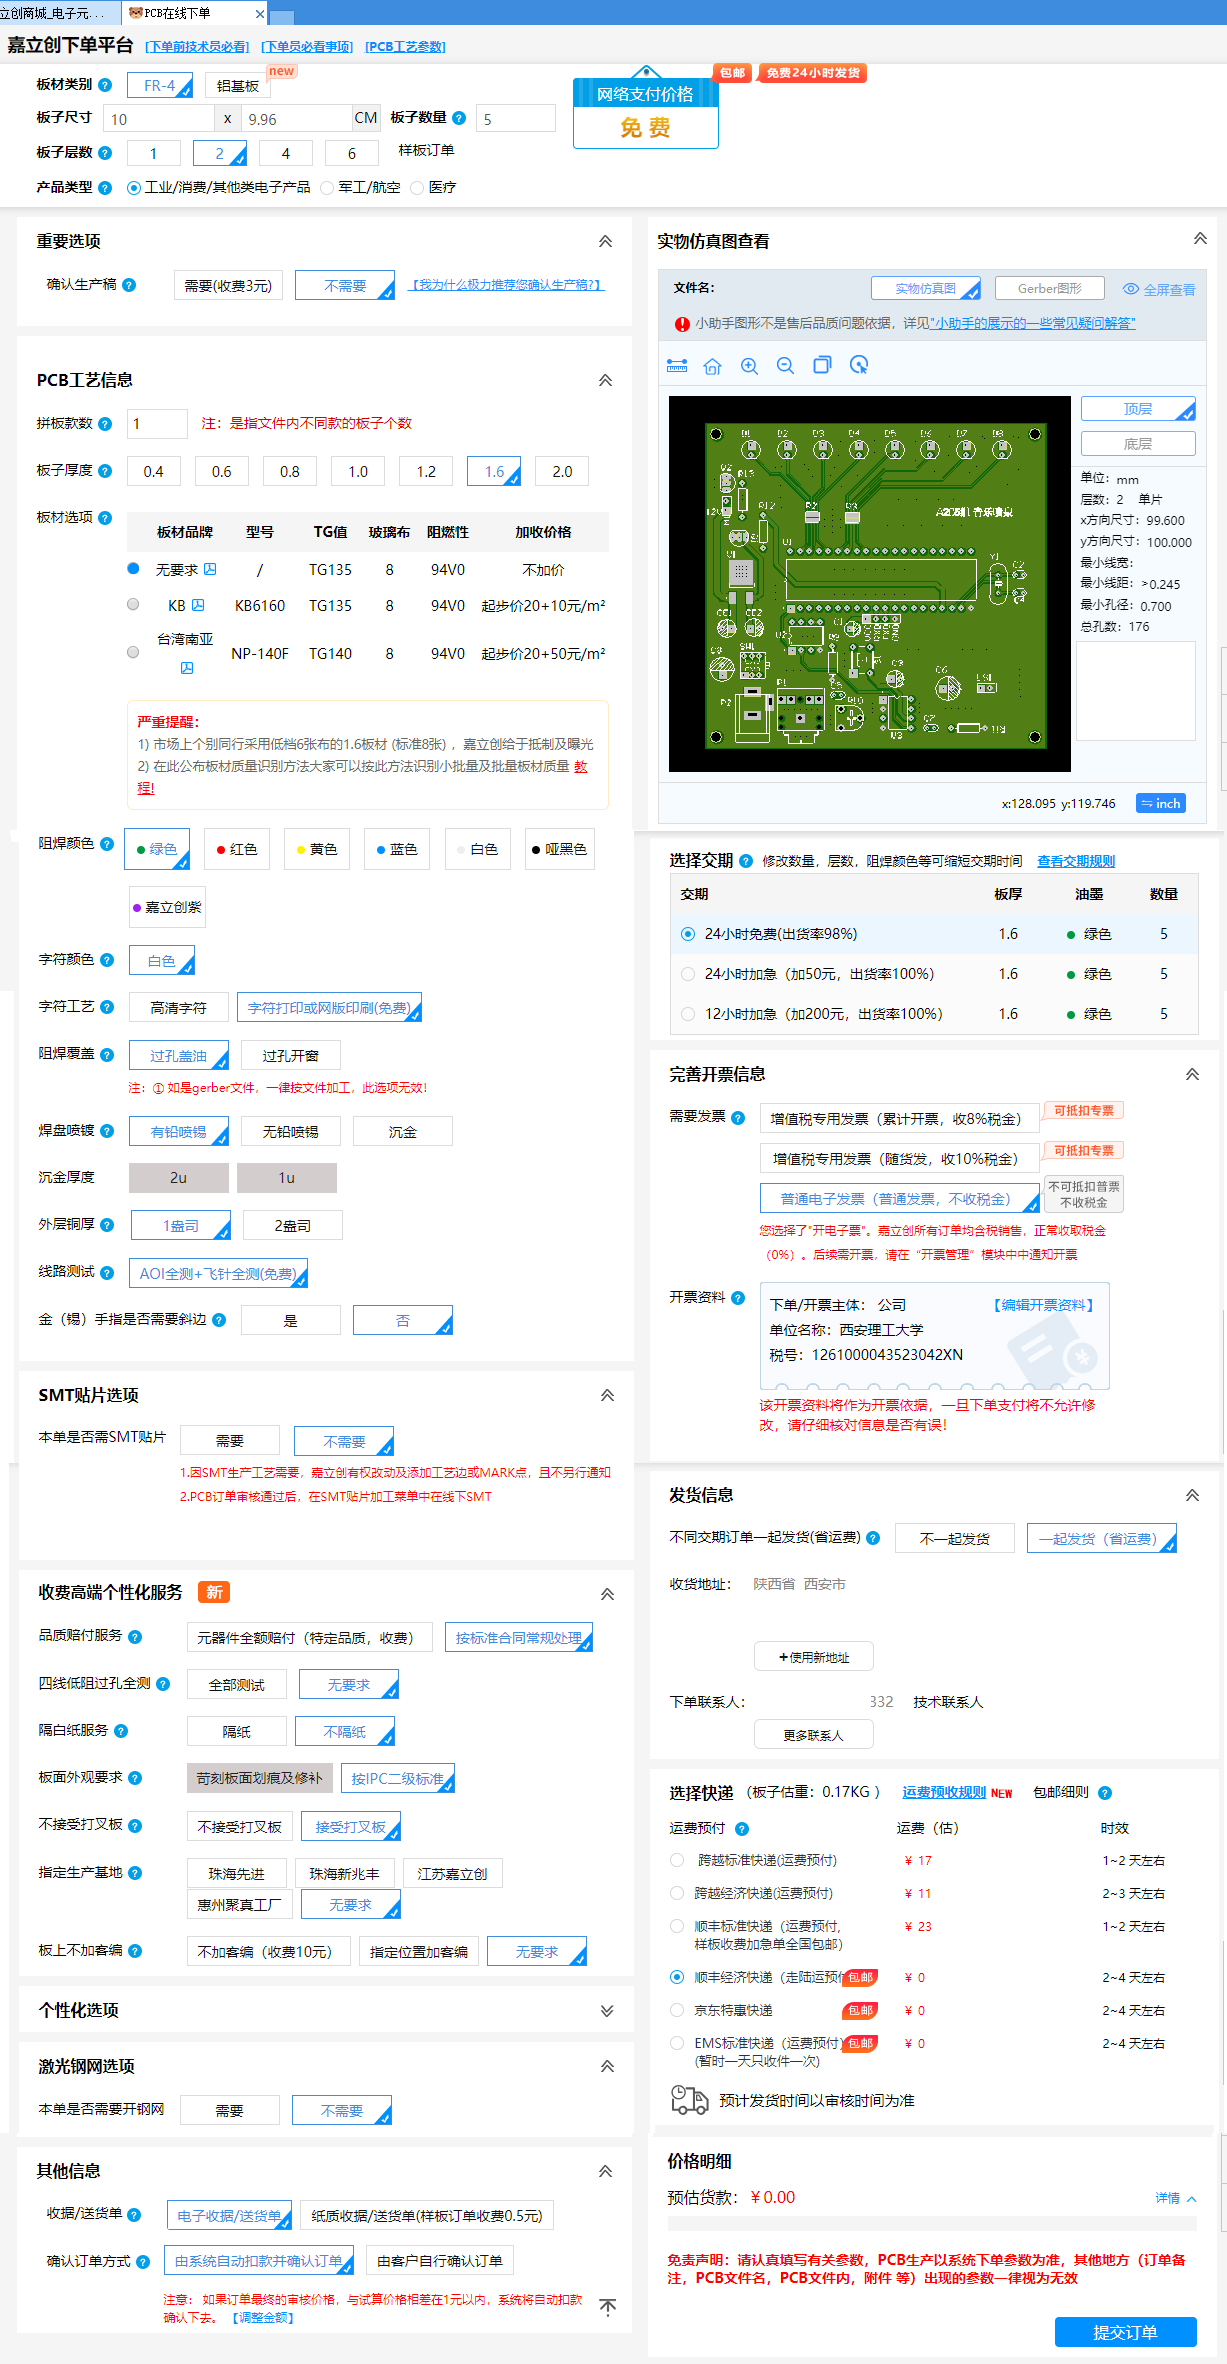Open 查看交期规则 link

coord(1076,861)
